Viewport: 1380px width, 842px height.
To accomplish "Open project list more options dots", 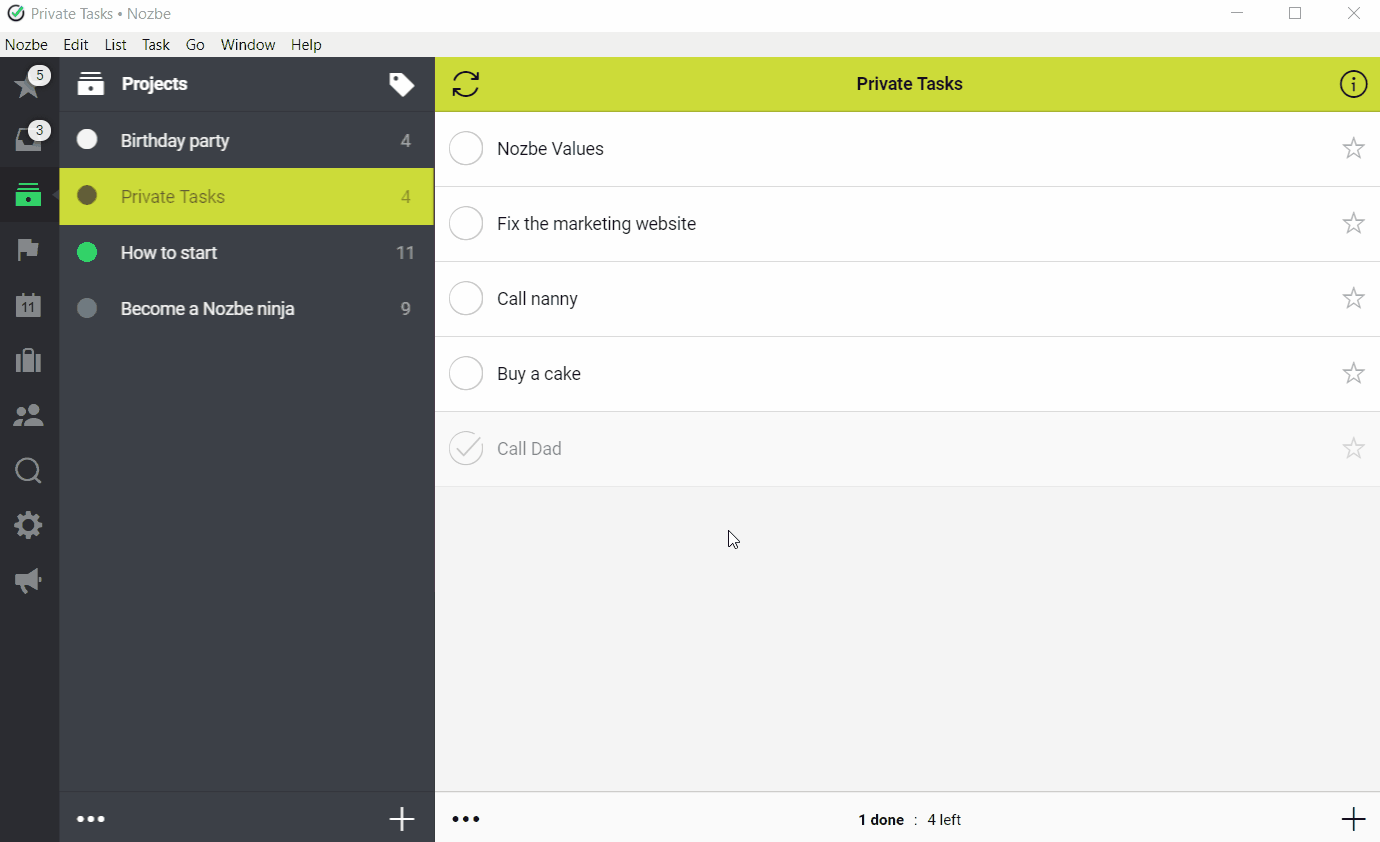I will (x=91, y=819).
